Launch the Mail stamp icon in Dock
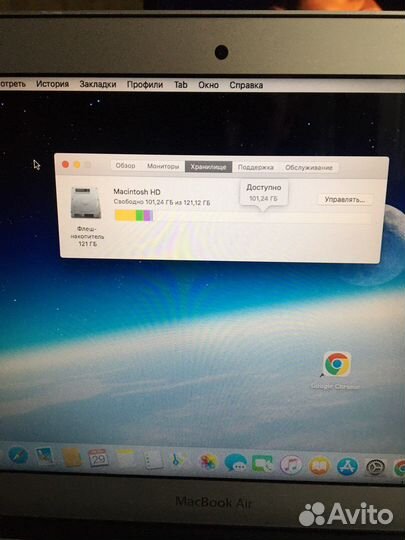The height and width of the screenshot is (540, 405). (45, 456)
